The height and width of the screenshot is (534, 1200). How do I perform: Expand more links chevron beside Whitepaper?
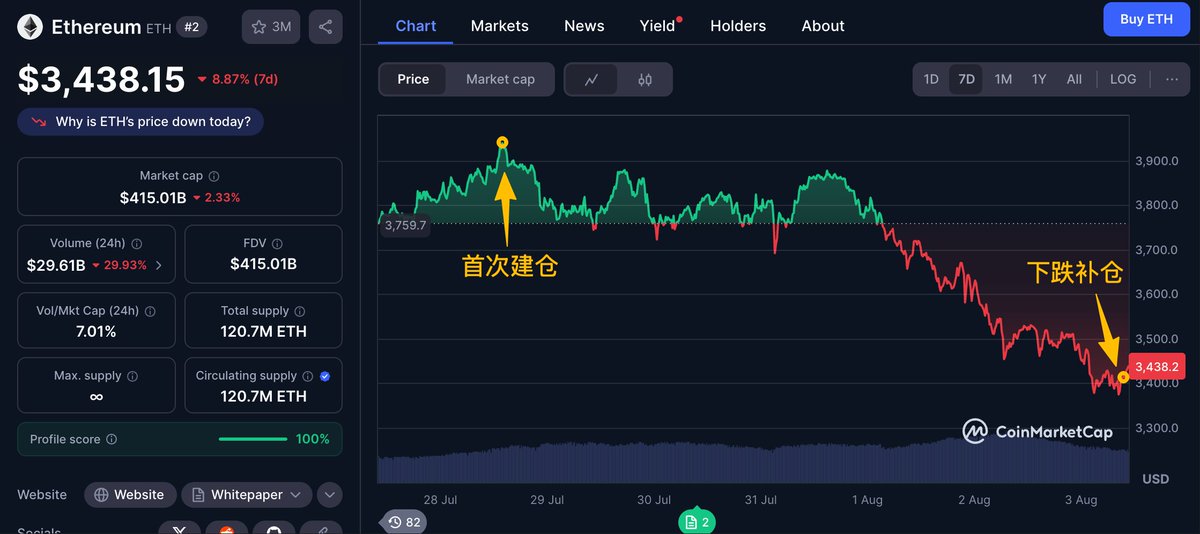click(x=330, y=495)
